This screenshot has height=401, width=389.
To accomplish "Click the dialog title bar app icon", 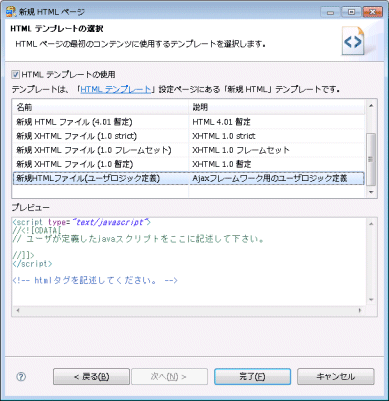I will [x=11, y=12].
